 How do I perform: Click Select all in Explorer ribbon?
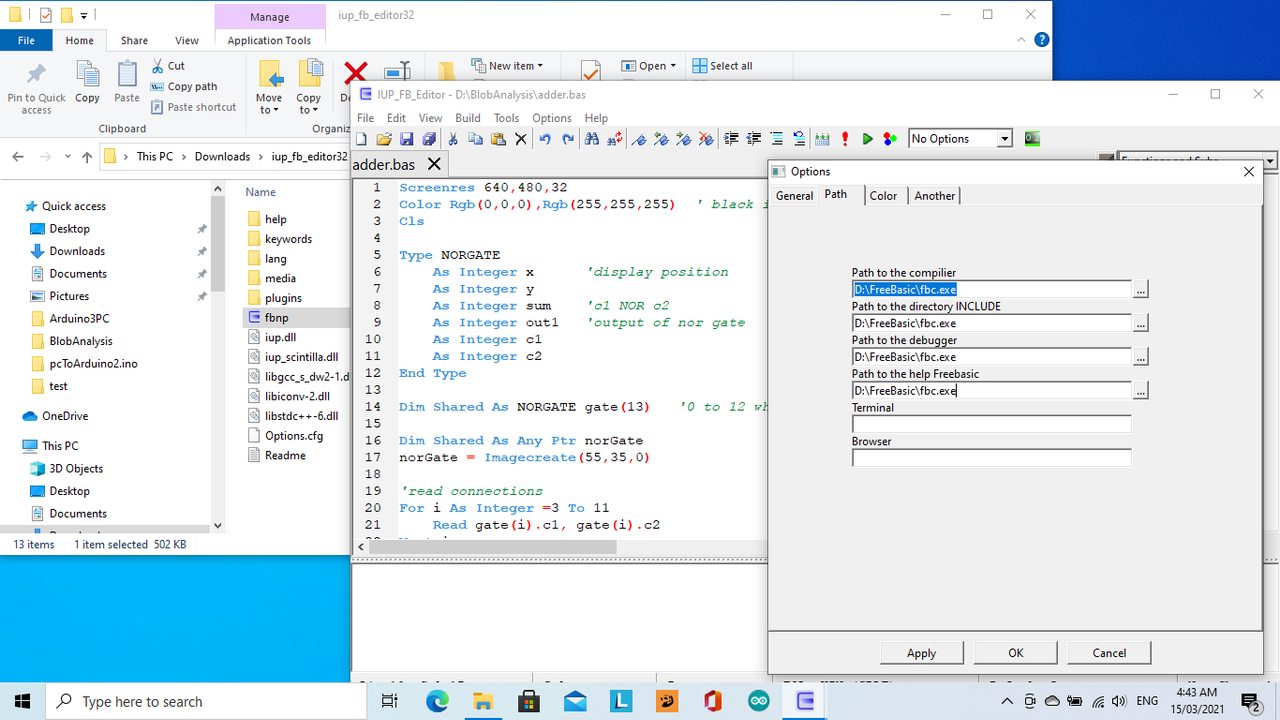(x=722, y=66)
